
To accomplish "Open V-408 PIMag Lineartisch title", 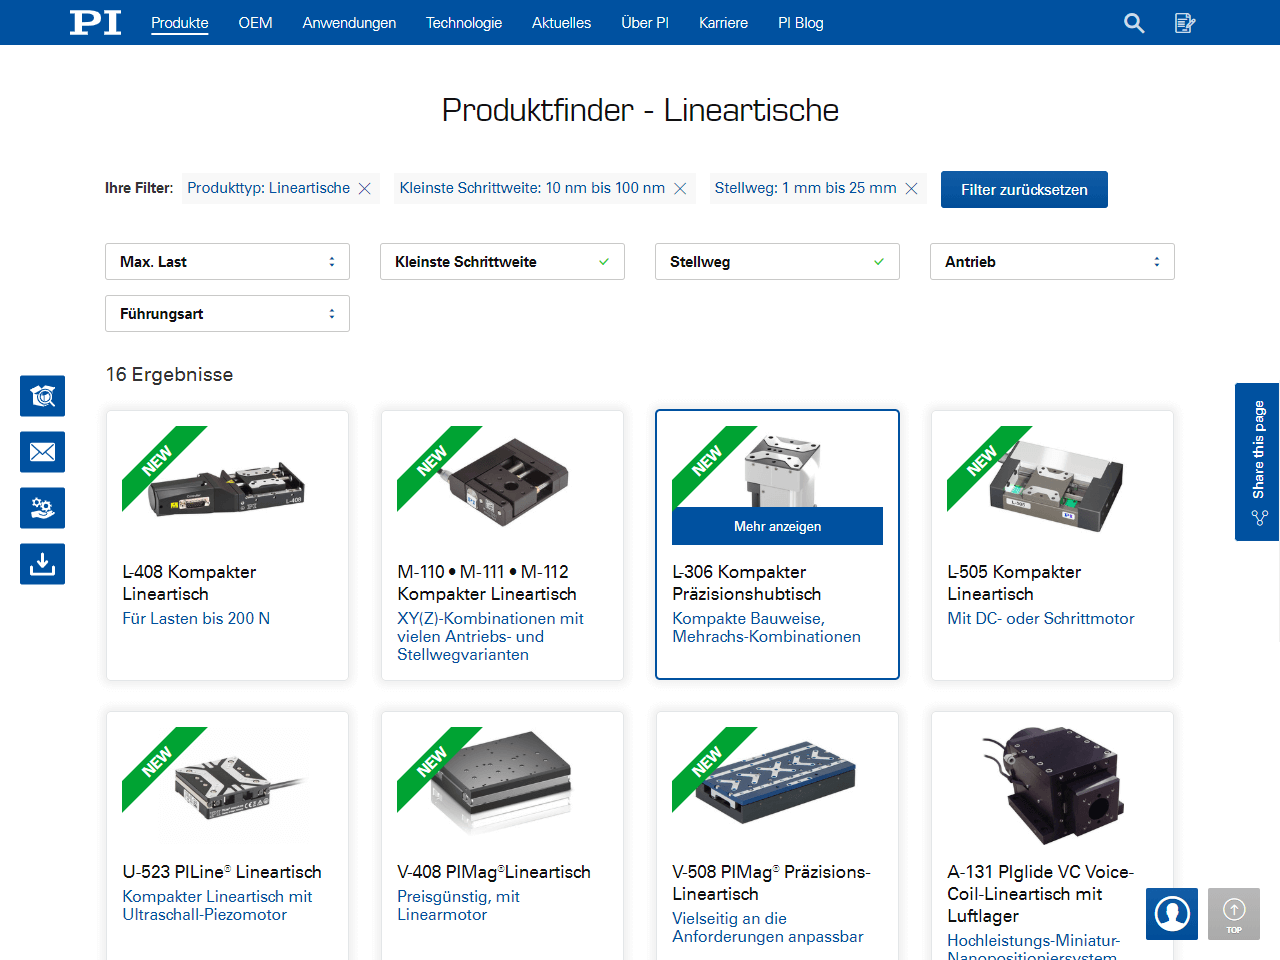I will (494, 872).
